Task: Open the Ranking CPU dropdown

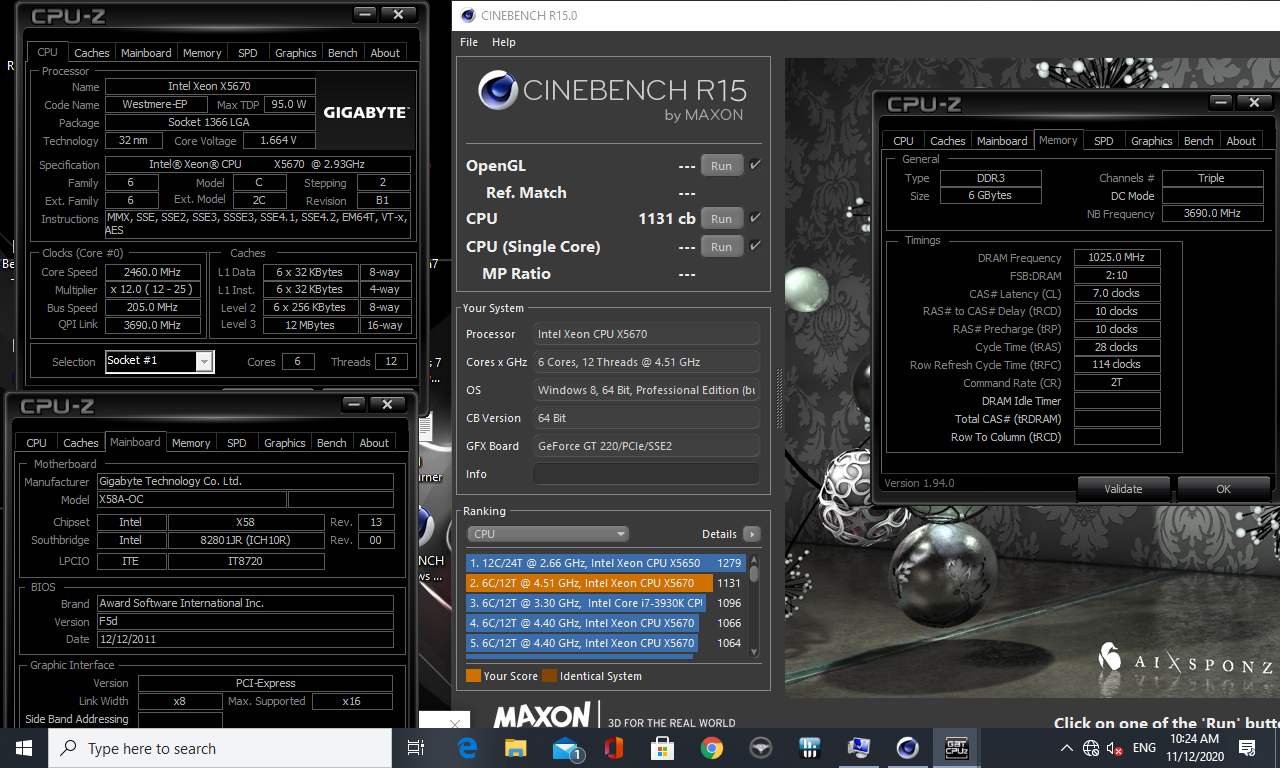Action: point(547,534)
